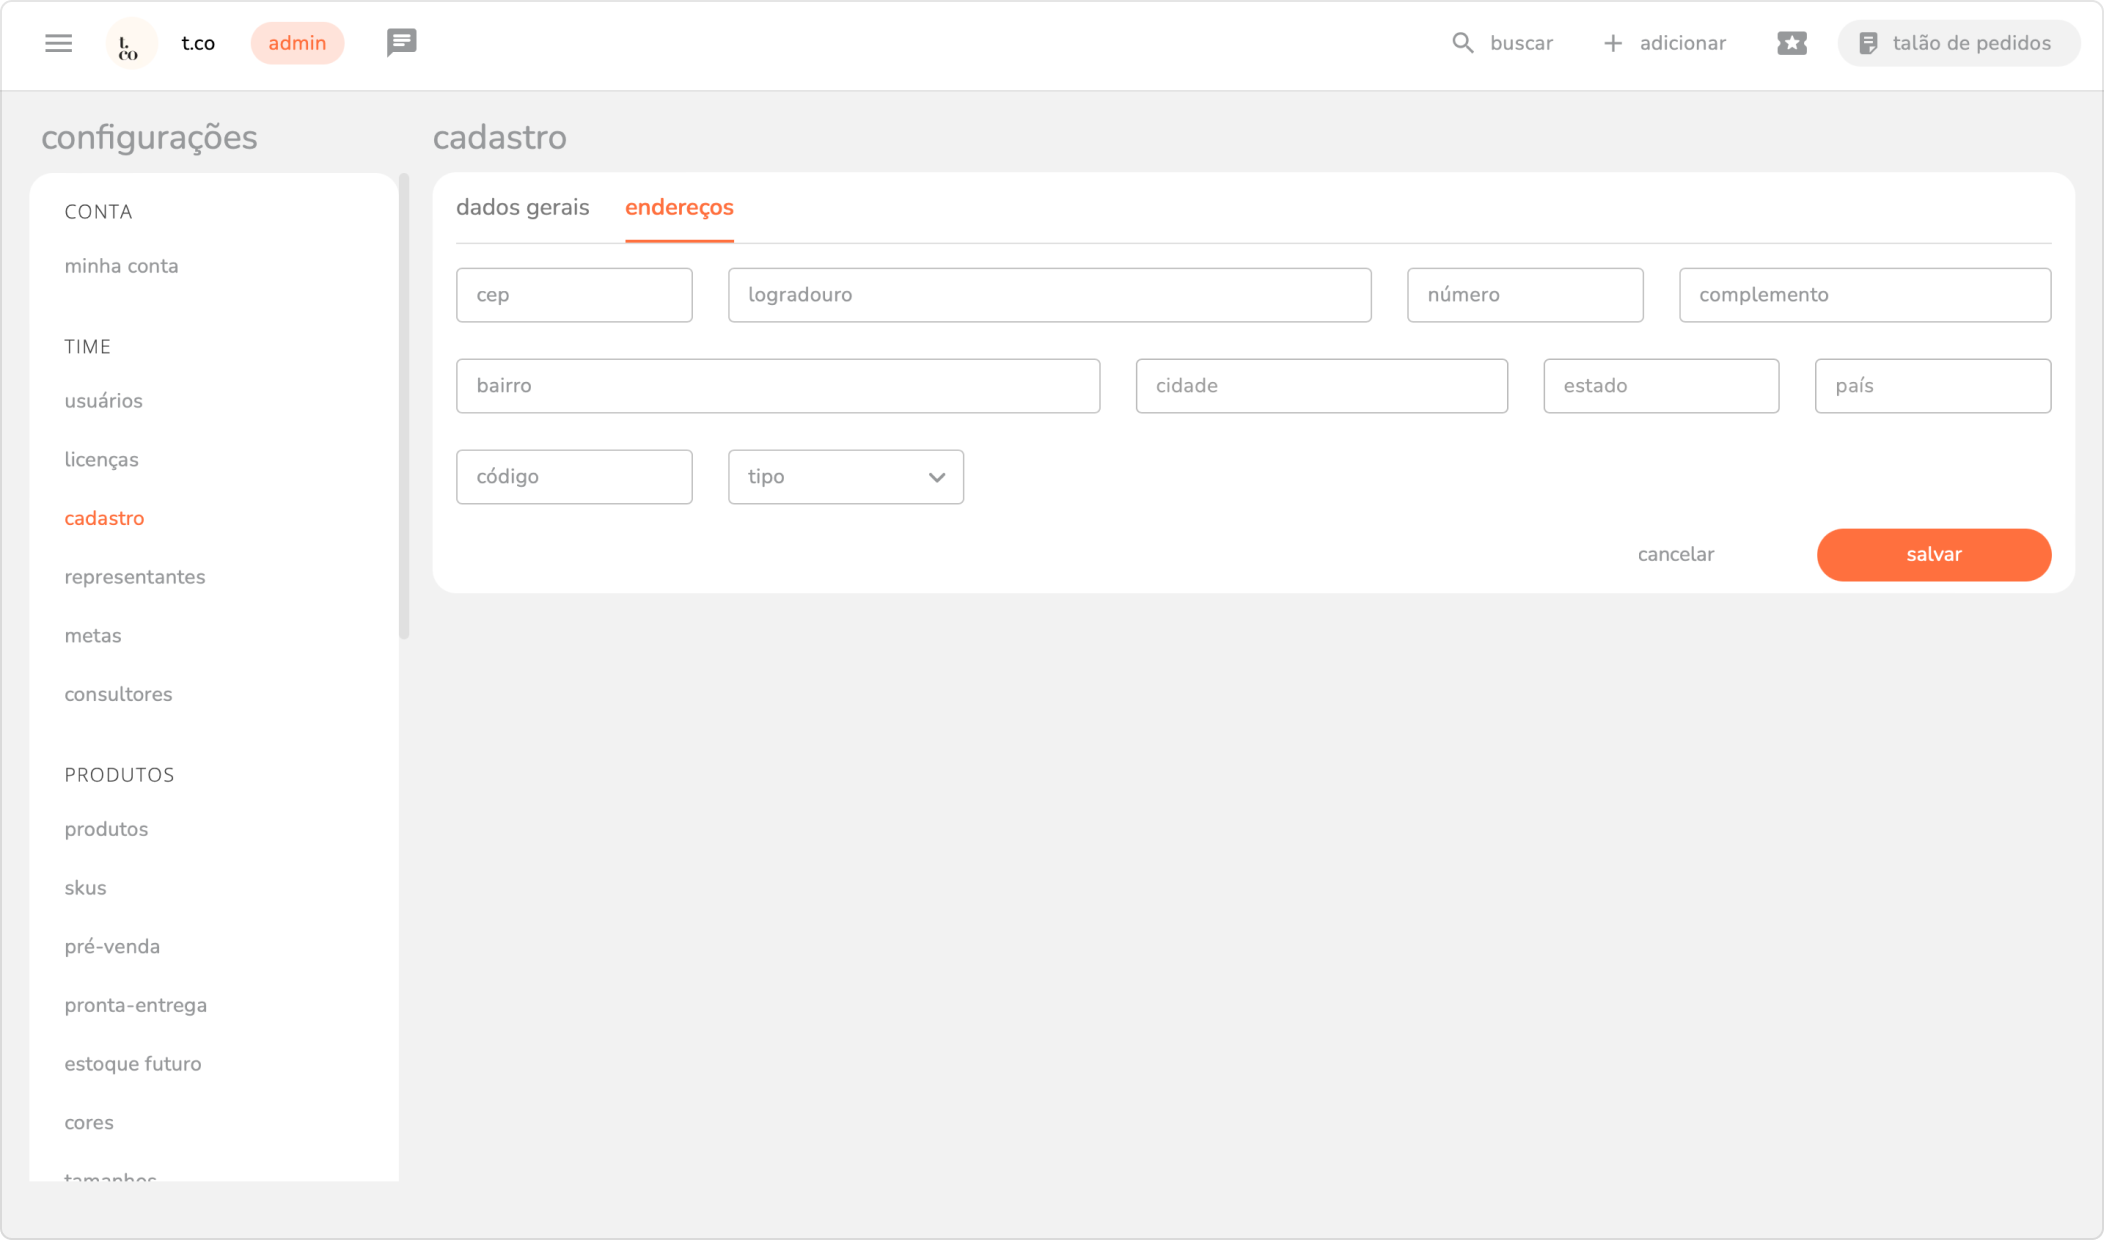Open usuários in the sidebar
This screenshot has width=2104, height=1240.
pyautogui.click(x=103, y=401)
